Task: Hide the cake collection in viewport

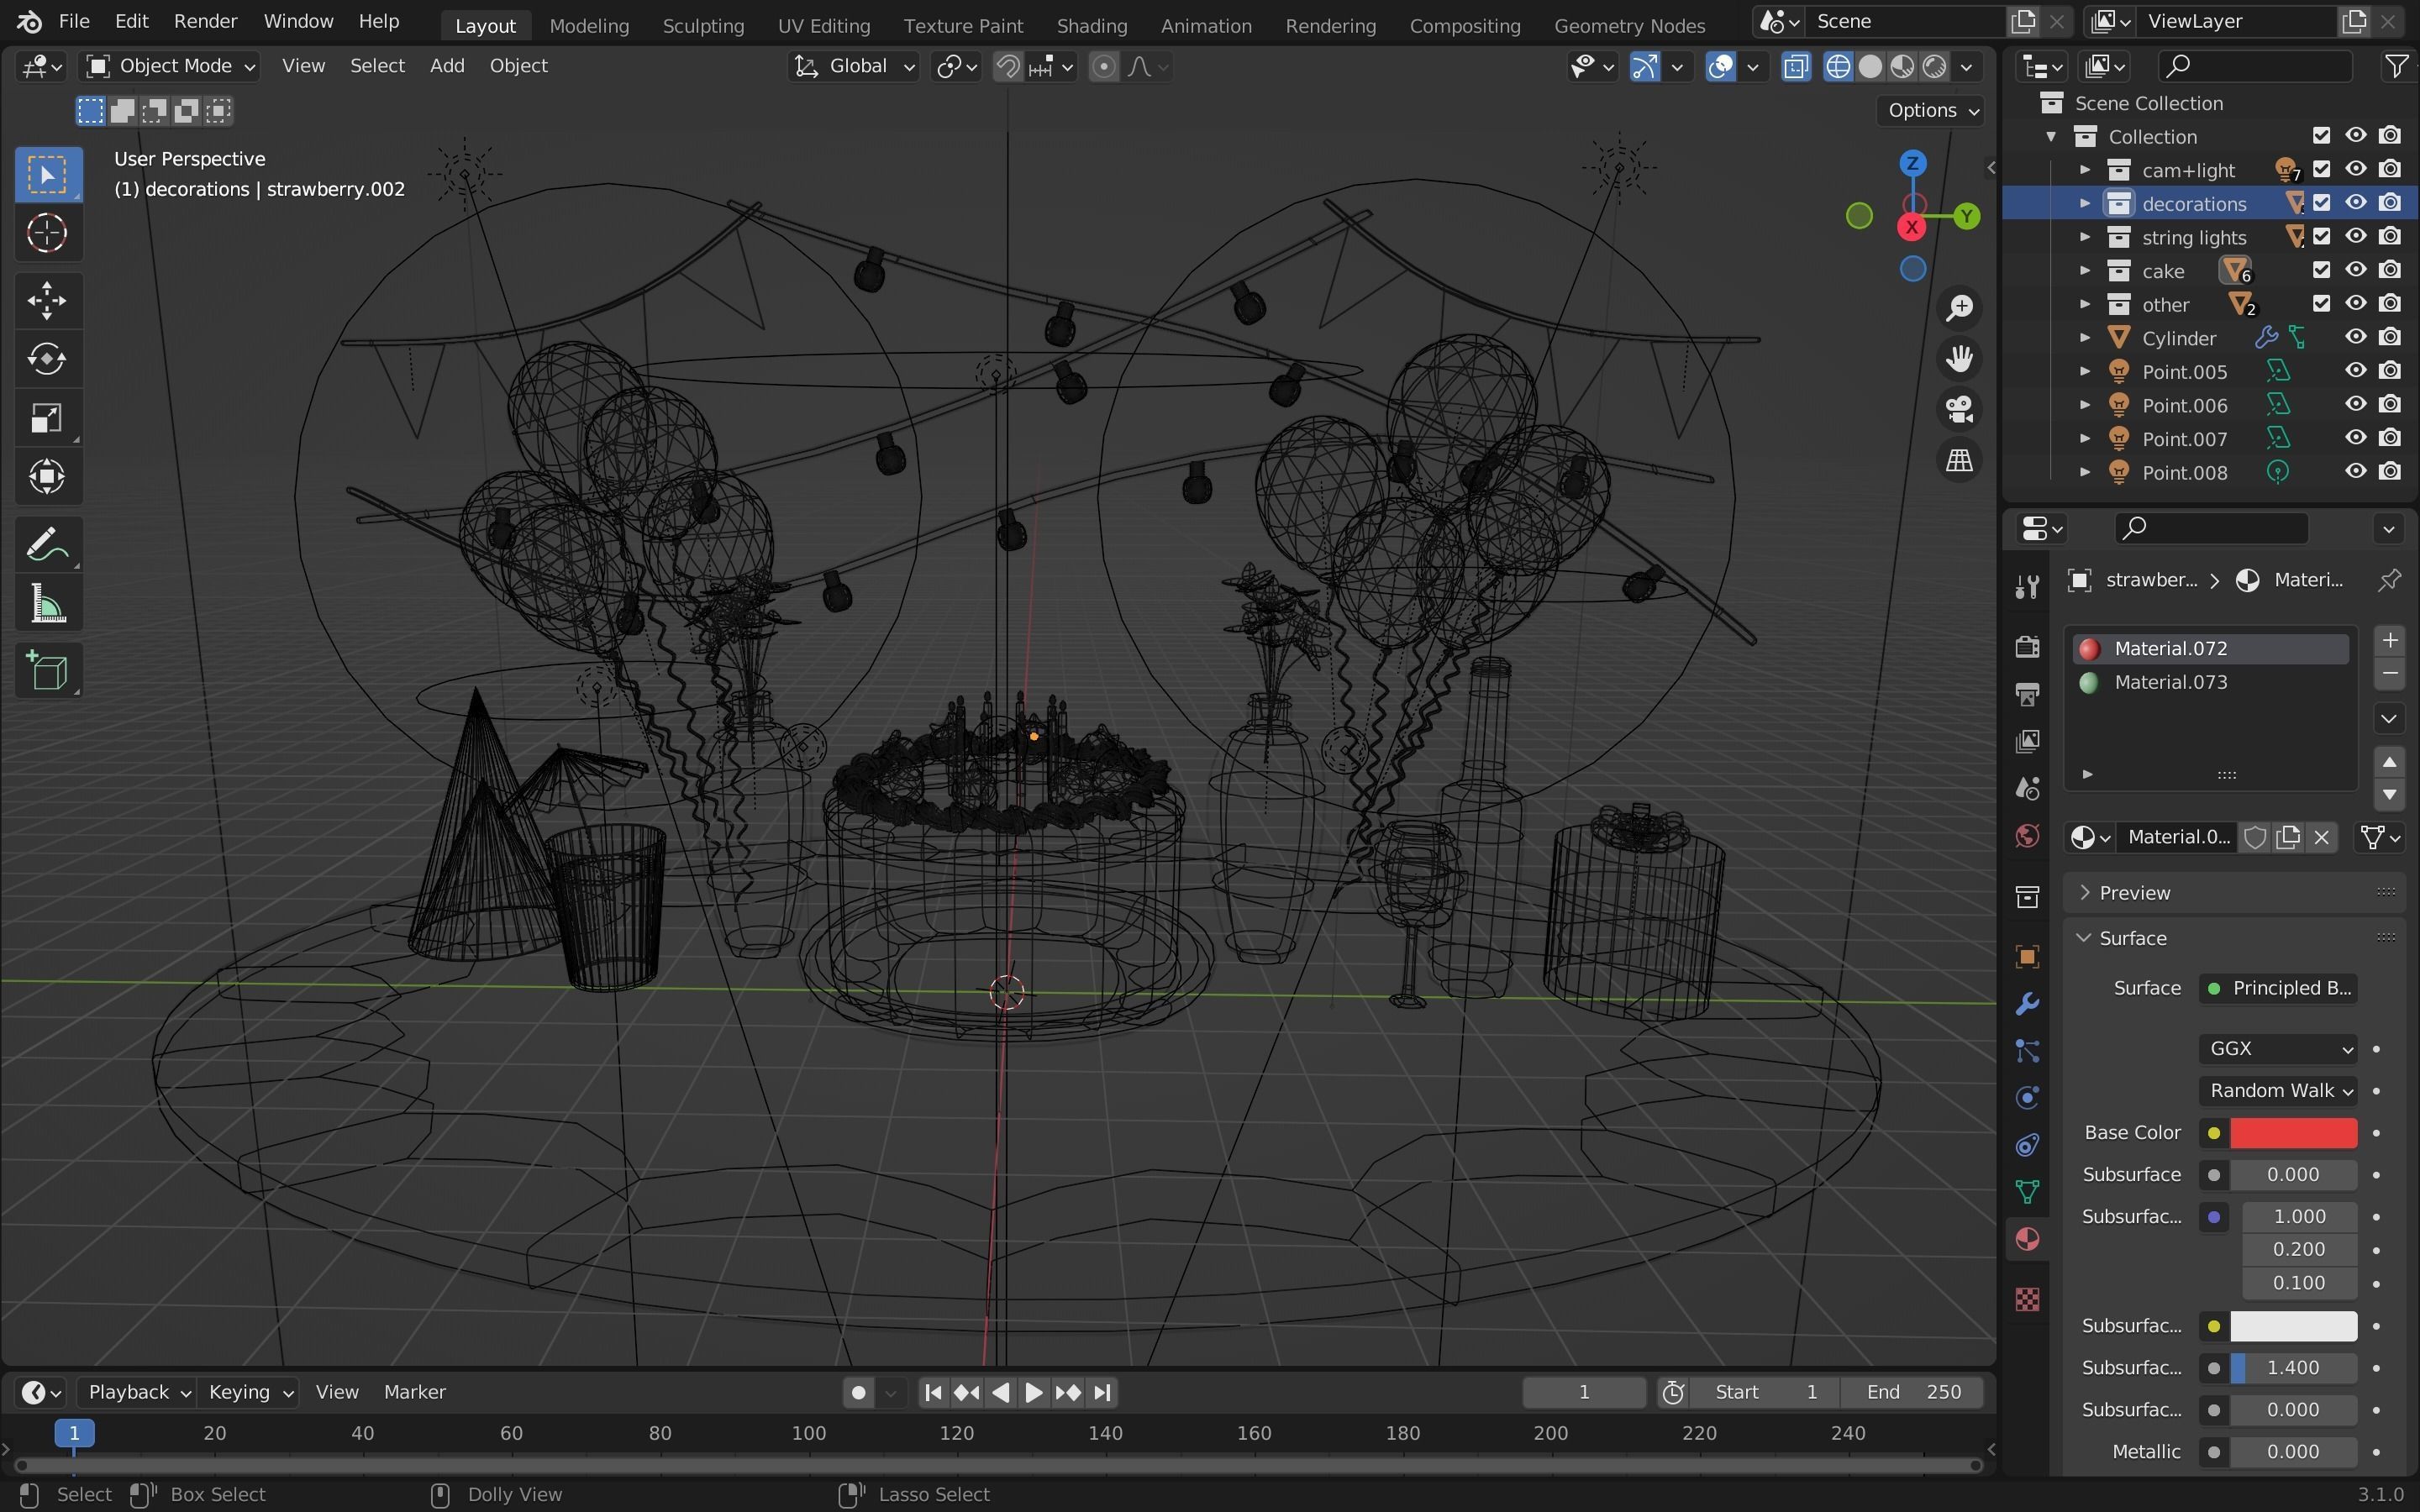Action: (2355, 270)
